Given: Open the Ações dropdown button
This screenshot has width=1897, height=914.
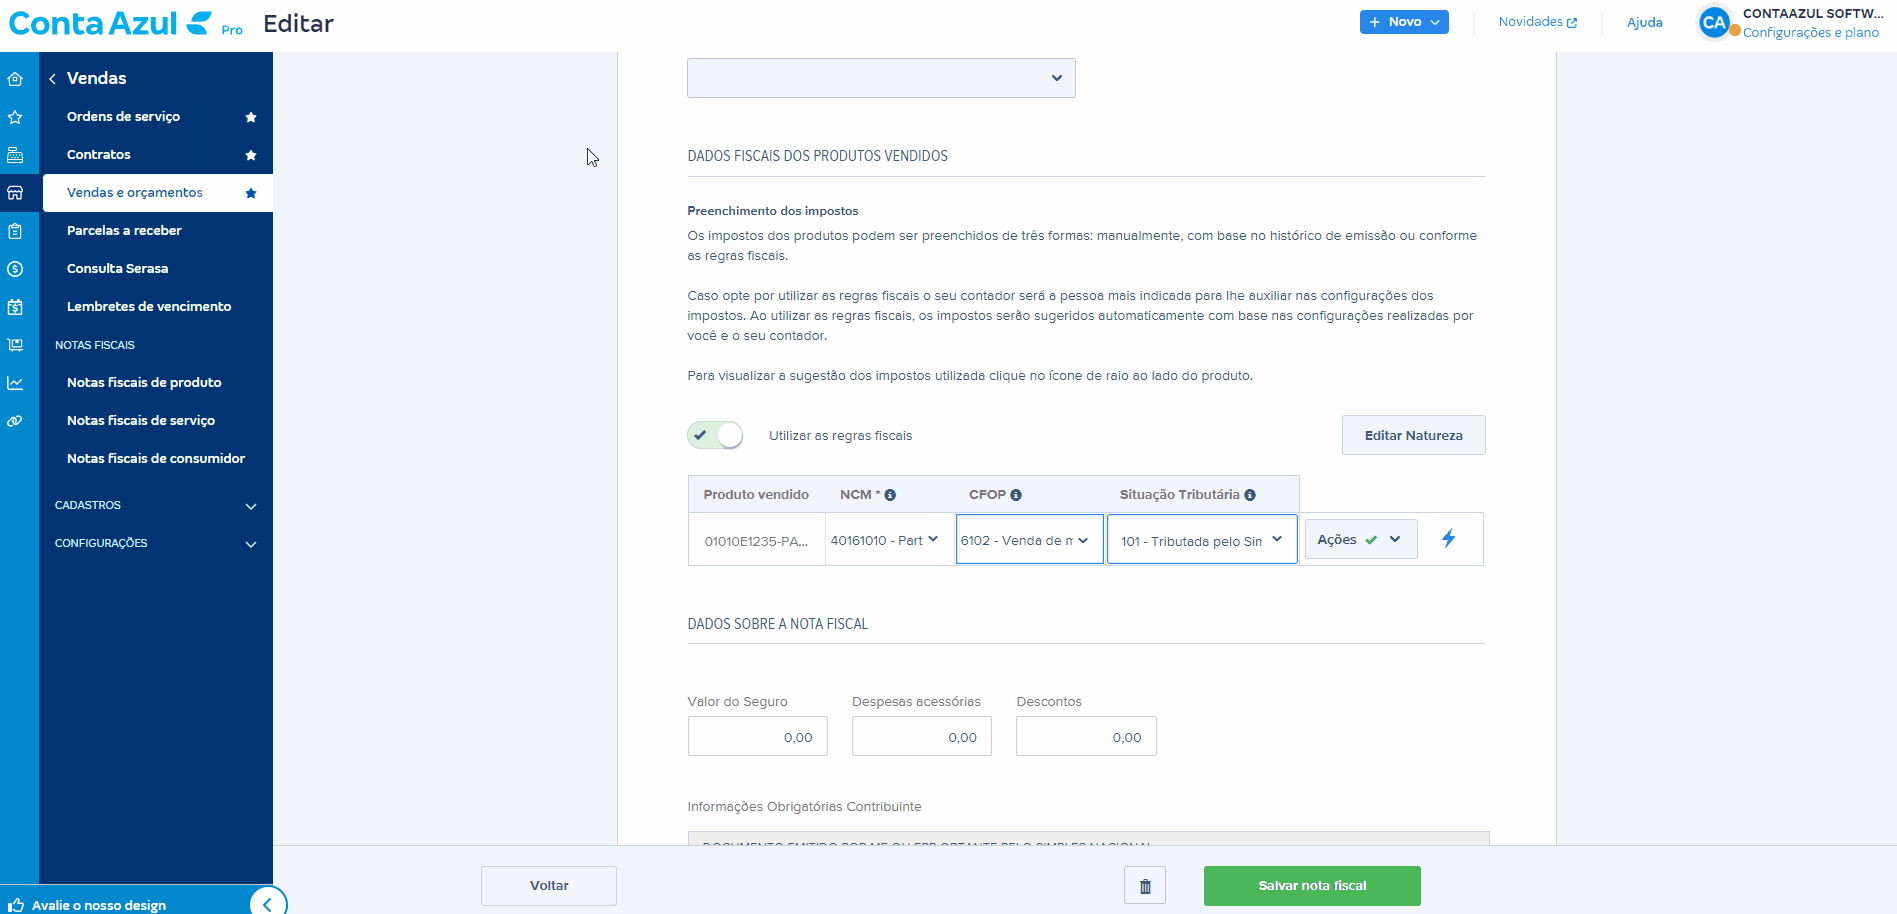Looking at the screenshot, I should point(1359,539).
